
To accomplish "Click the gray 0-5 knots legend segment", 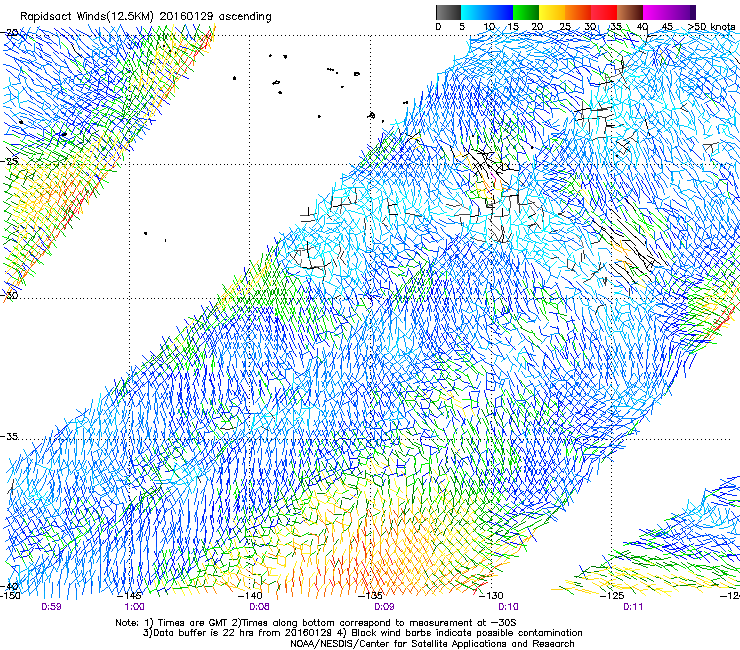I will point(448,12).
